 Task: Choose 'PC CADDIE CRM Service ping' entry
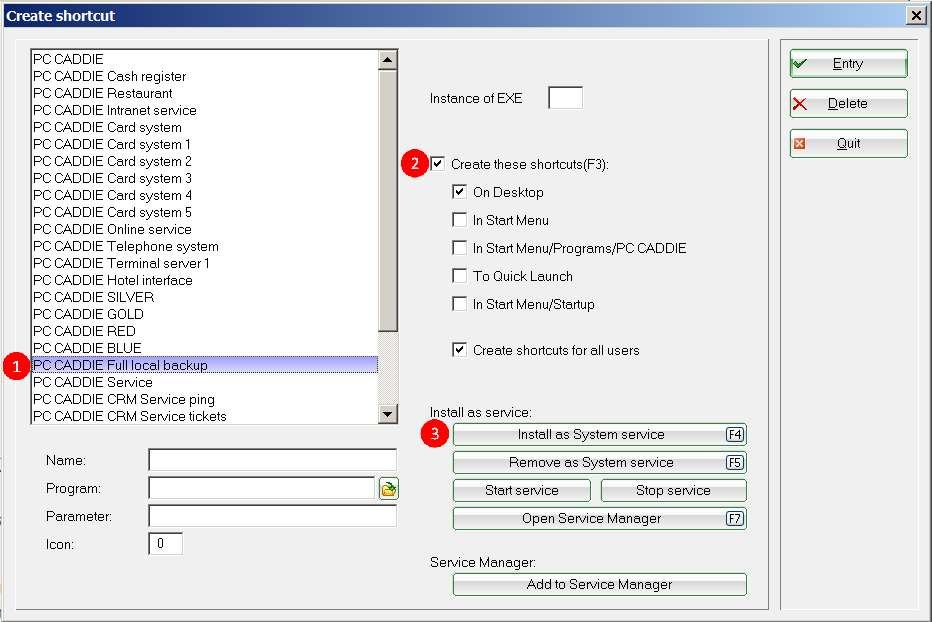[x=124, y=399]
